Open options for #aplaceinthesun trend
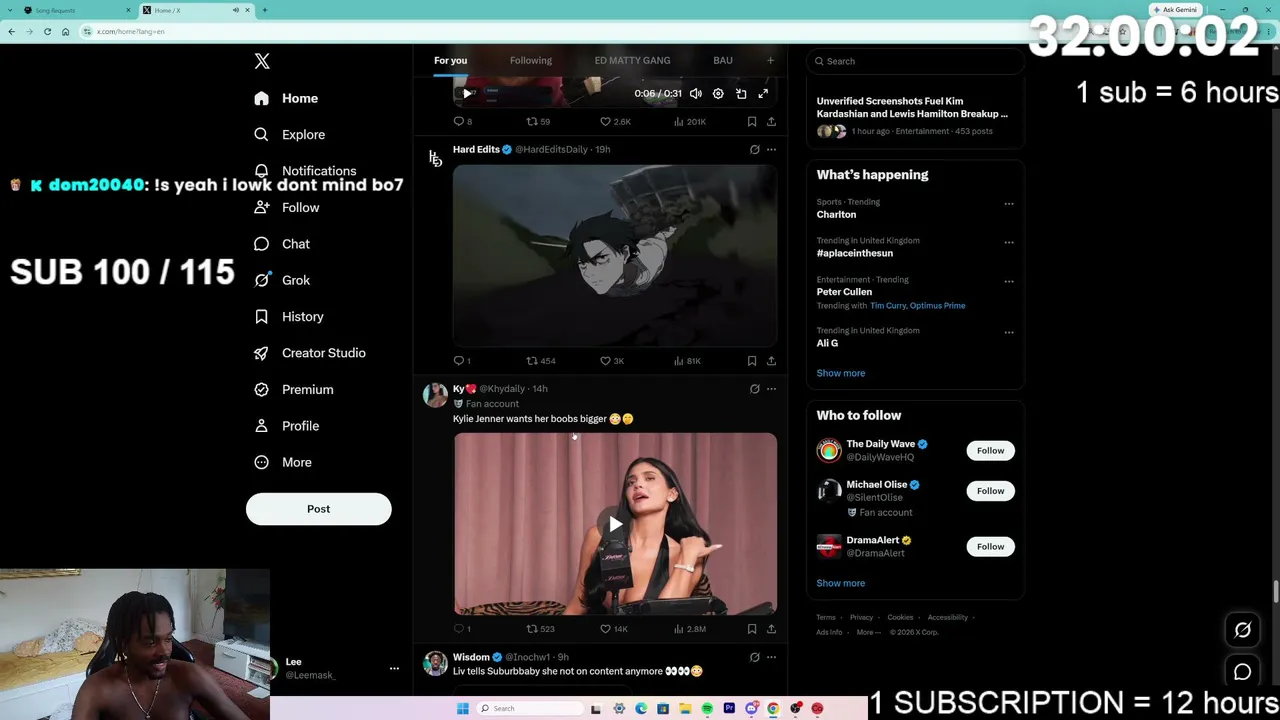1280x720 pixels. [x=1008, y=242]
